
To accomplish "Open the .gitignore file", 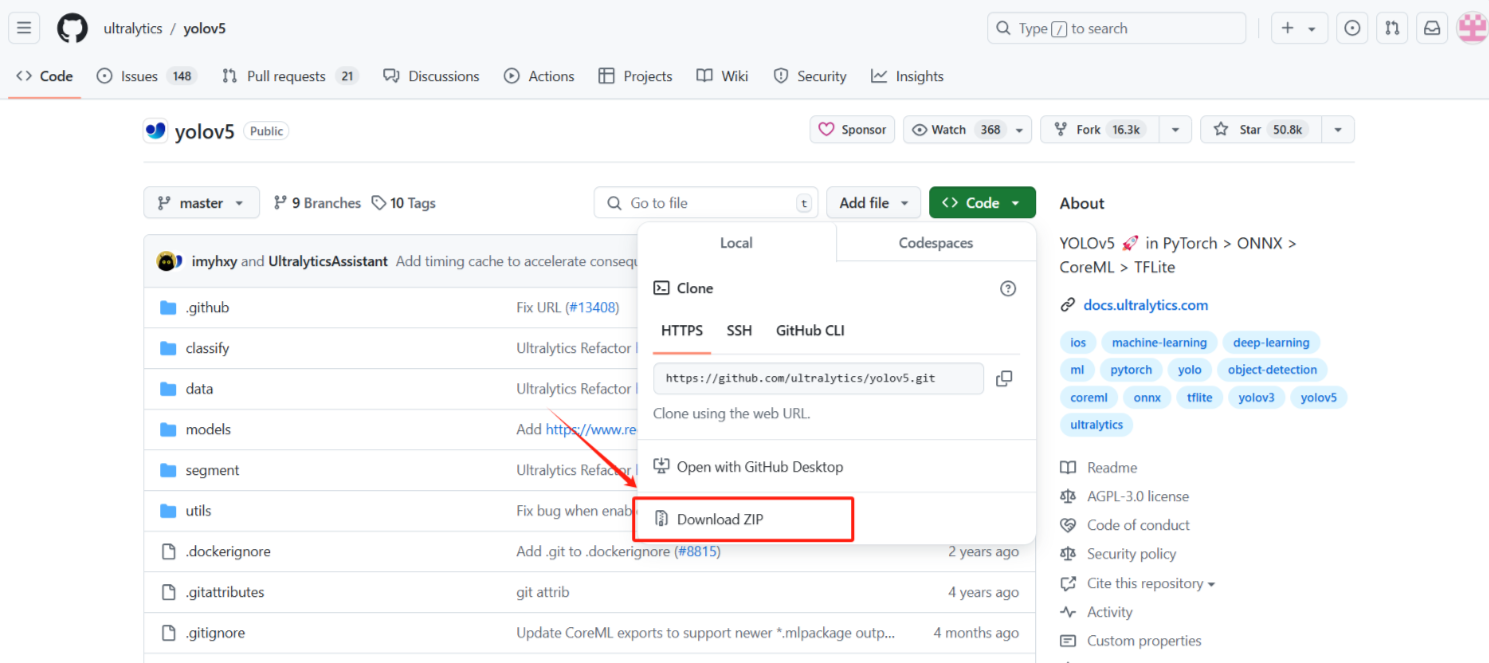I will (215, 633).
